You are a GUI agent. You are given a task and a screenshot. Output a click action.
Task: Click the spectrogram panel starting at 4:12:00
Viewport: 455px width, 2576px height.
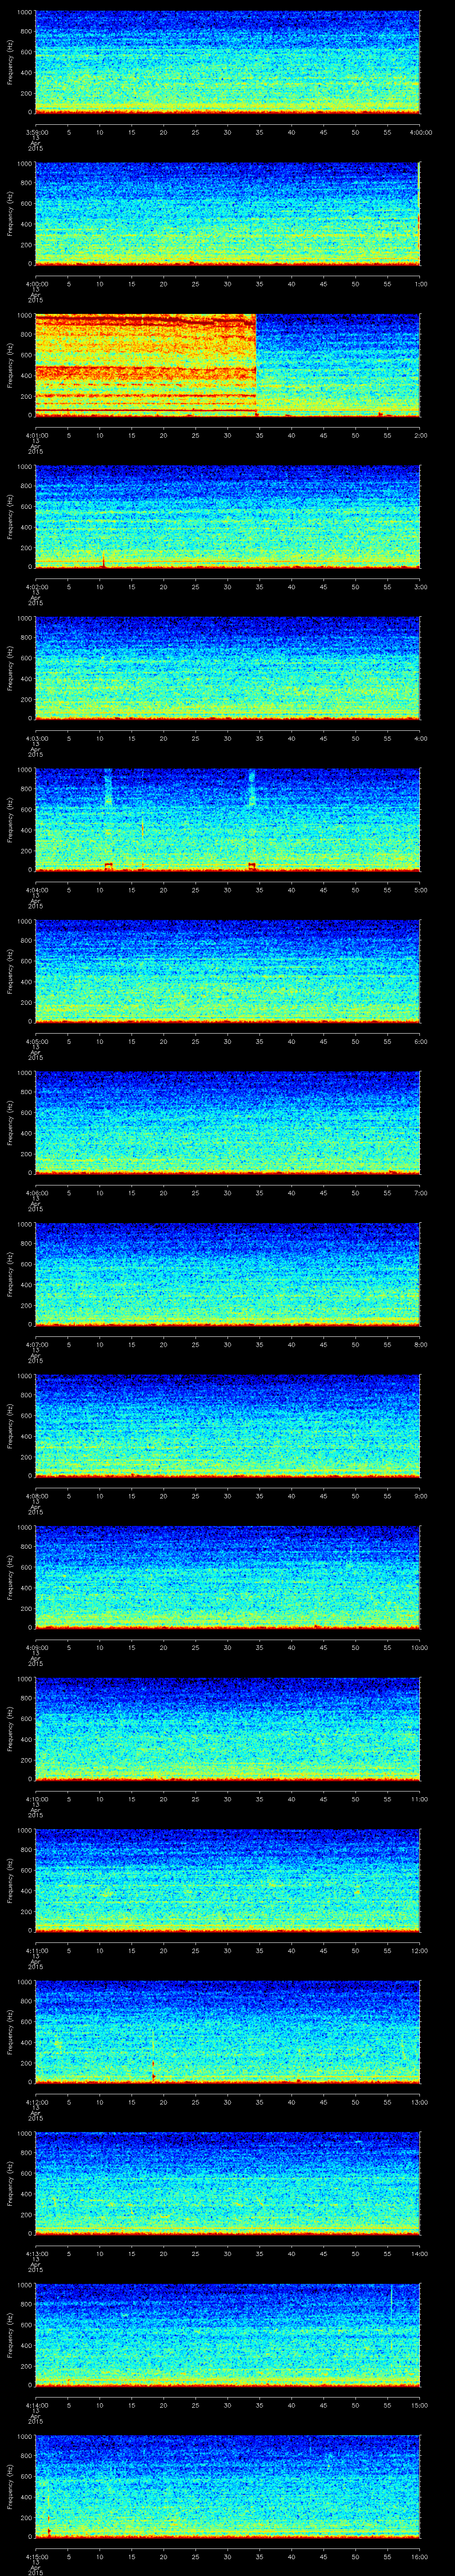click(227, 2032)
